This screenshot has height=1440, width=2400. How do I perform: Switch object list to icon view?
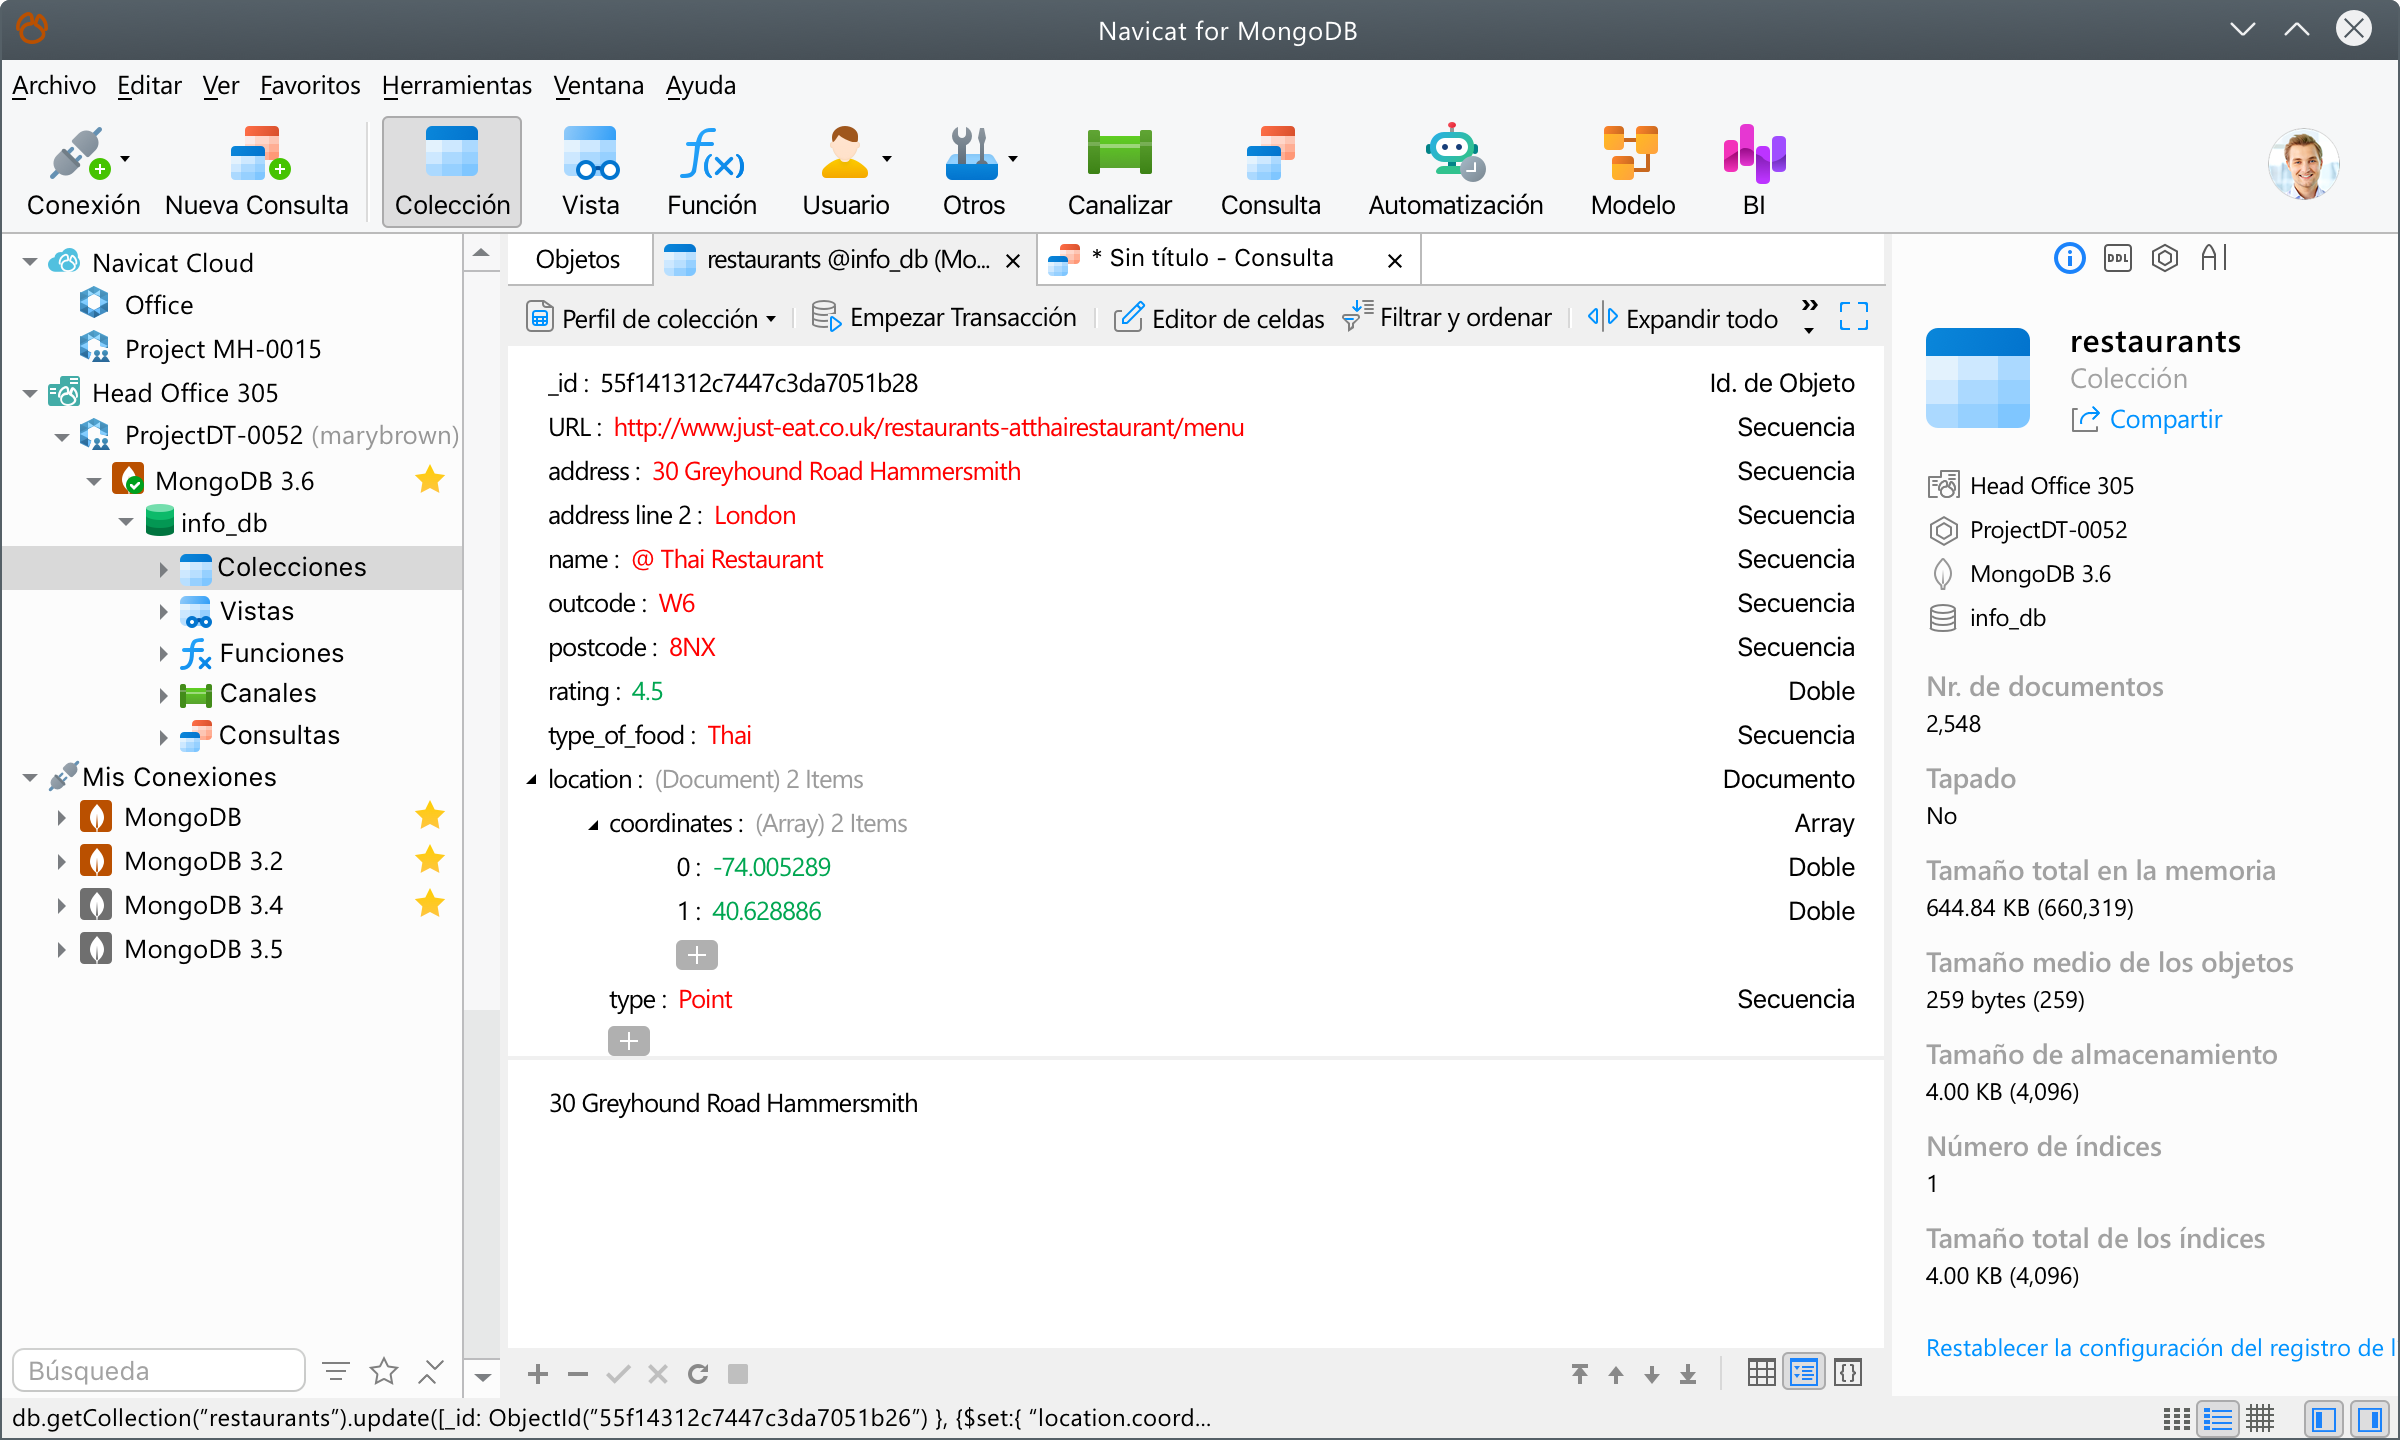click(2176, 1419)
